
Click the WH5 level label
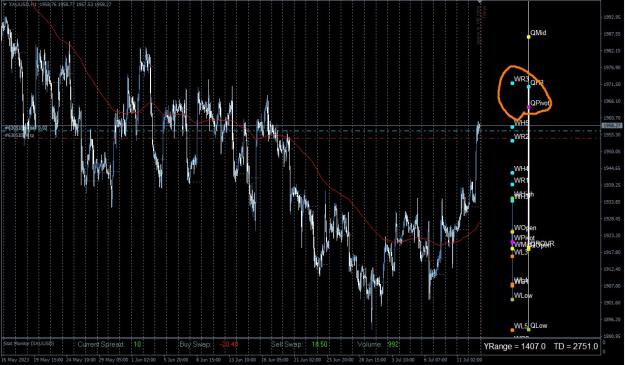click(521, 123)
